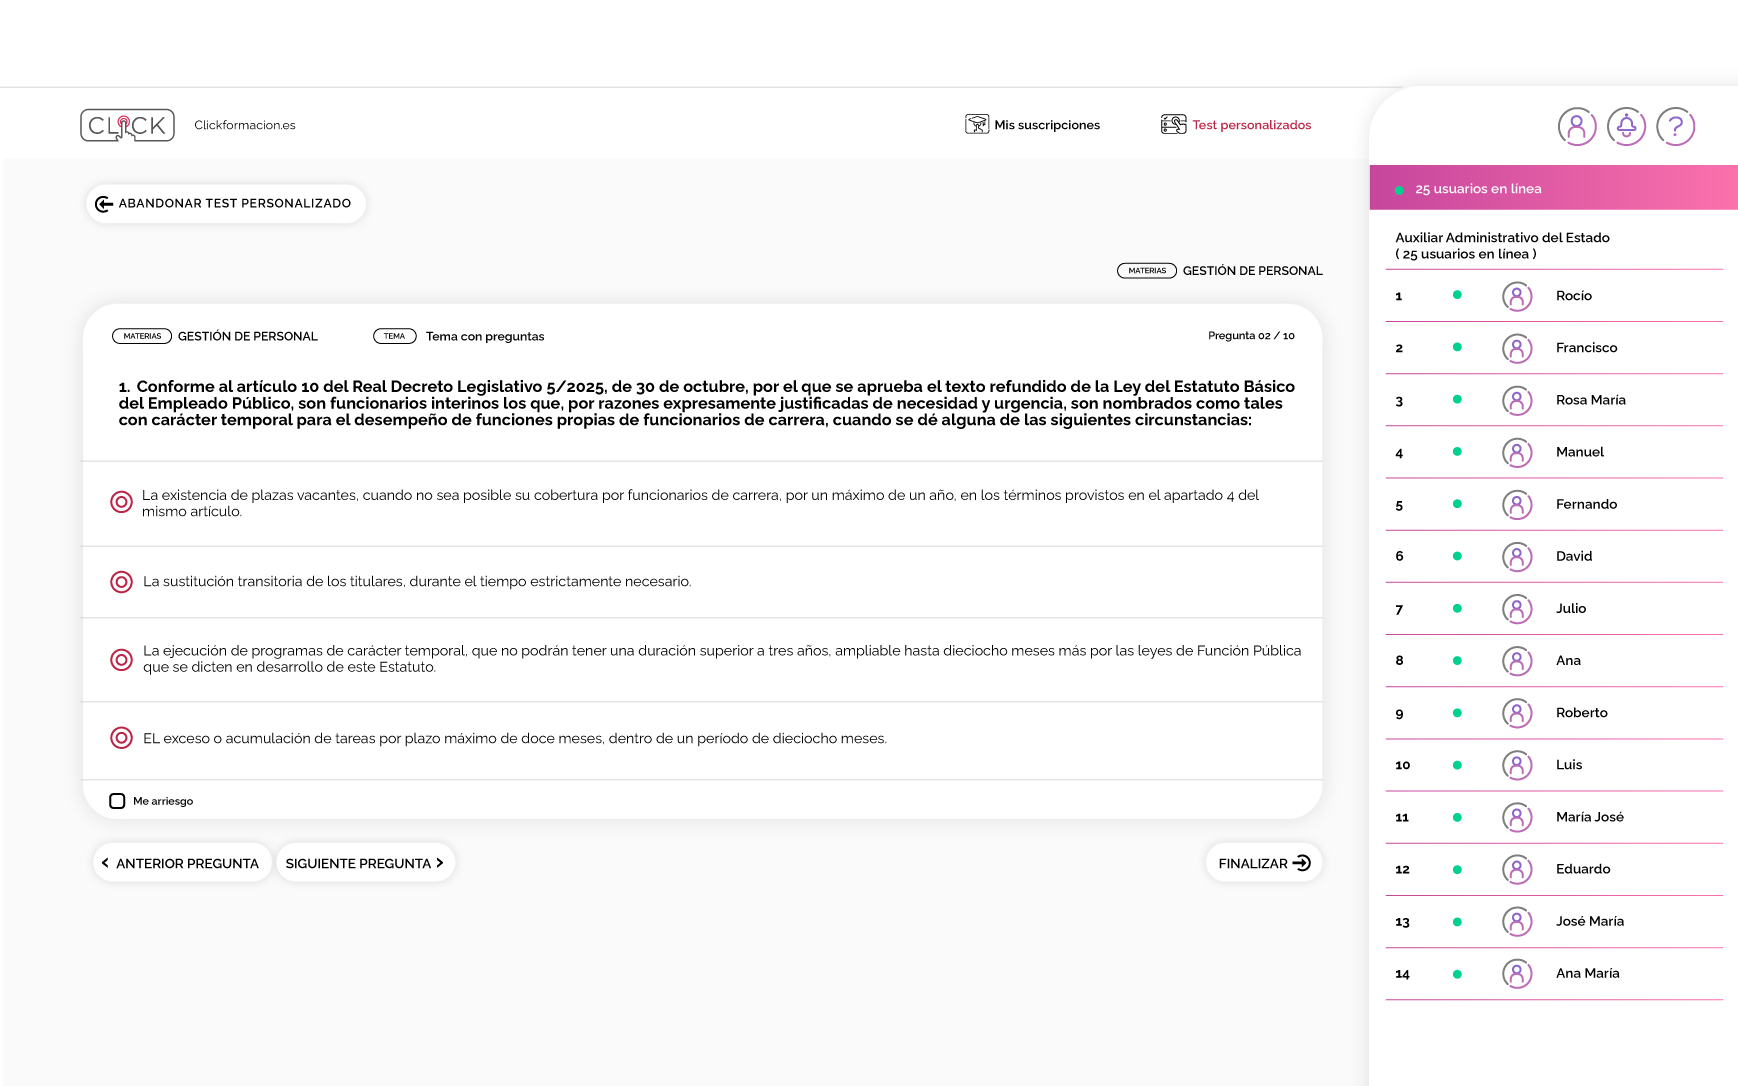Click Manuel's user avatar icon
The width and height of the screenshot is (1738, 1086).
tap(1517, 452)
